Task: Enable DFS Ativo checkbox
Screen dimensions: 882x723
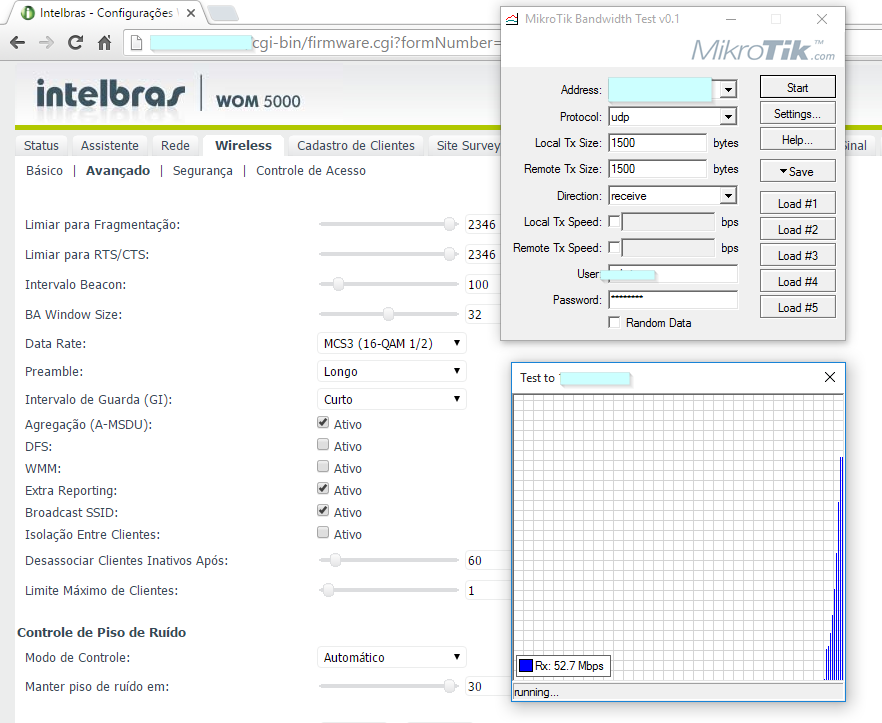Action: point(323,444)
